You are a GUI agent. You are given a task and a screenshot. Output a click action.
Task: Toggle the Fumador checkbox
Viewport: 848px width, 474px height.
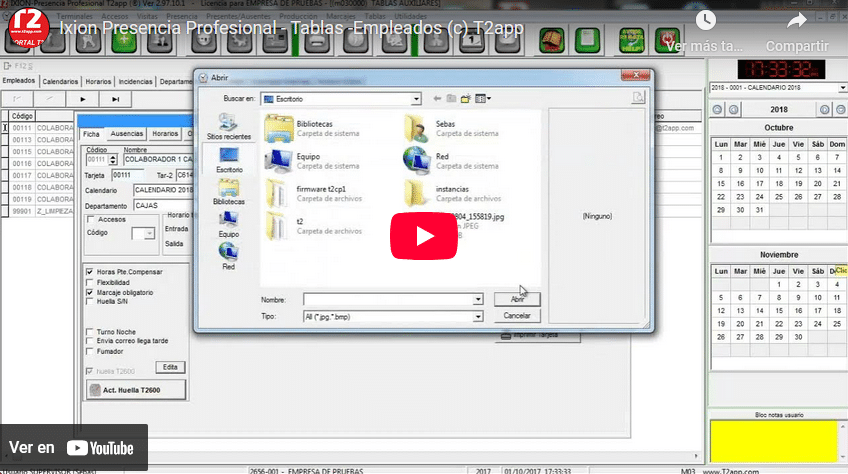pyautogui.click(x=90, y=351)
